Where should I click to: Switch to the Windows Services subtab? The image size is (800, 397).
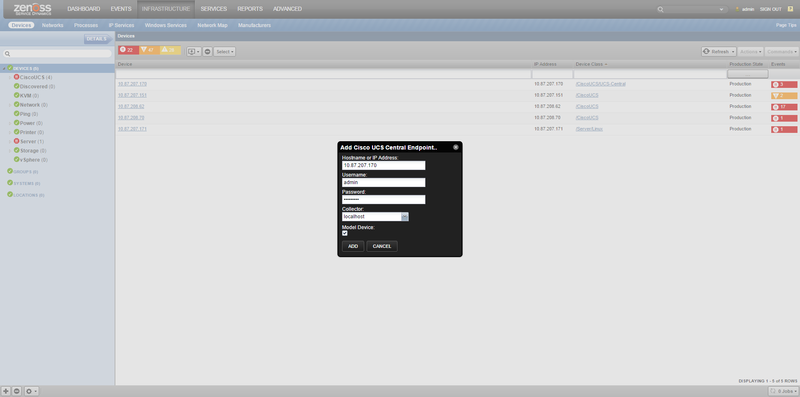166,25
